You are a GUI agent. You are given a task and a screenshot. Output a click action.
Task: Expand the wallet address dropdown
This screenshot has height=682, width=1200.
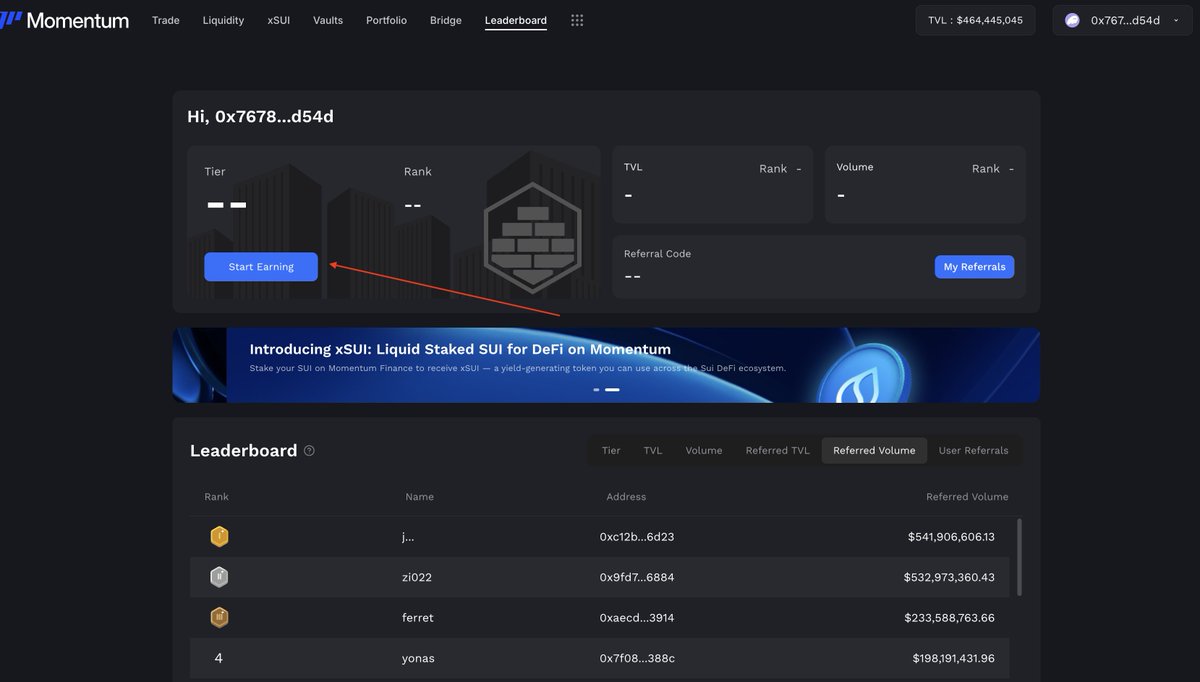[x=1175, y=20]
